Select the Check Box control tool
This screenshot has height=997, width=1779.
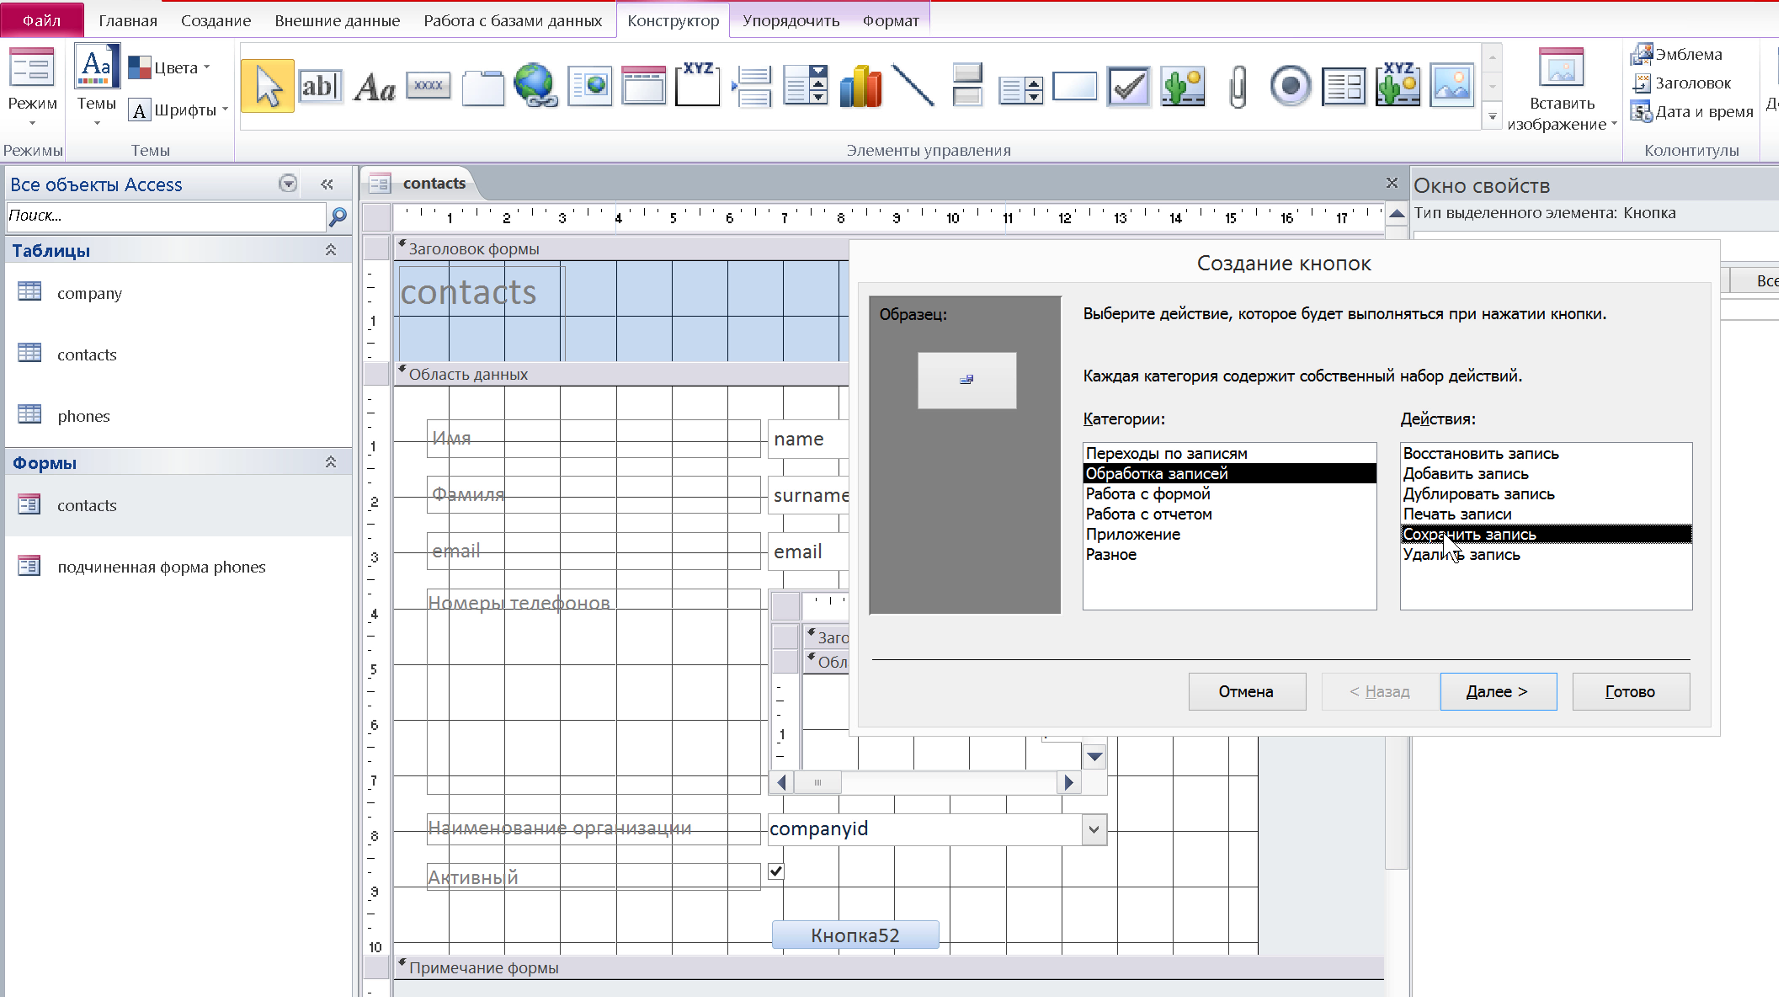pyautogui.click(x=1128, y=87)
